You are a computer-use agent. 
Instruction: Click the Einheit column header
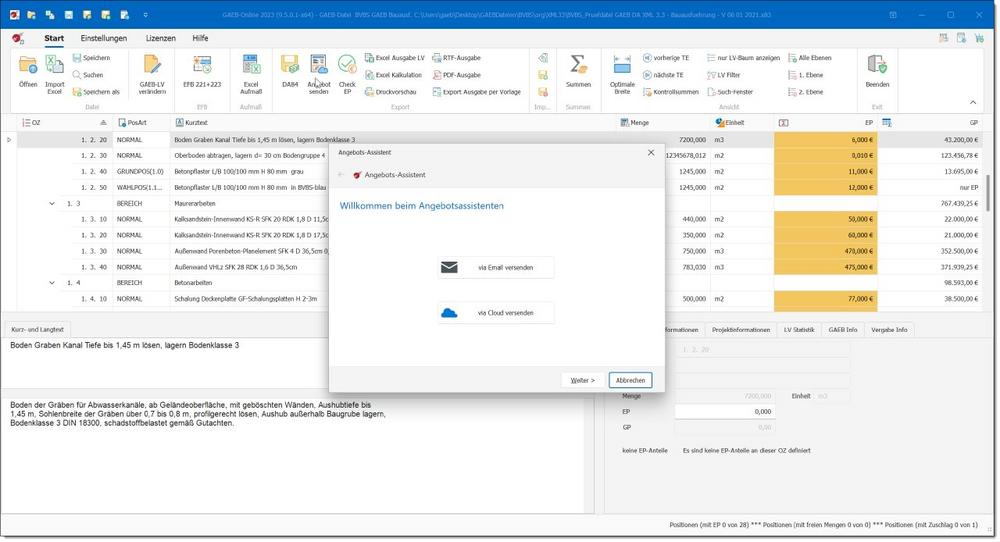tap(742, 122)
